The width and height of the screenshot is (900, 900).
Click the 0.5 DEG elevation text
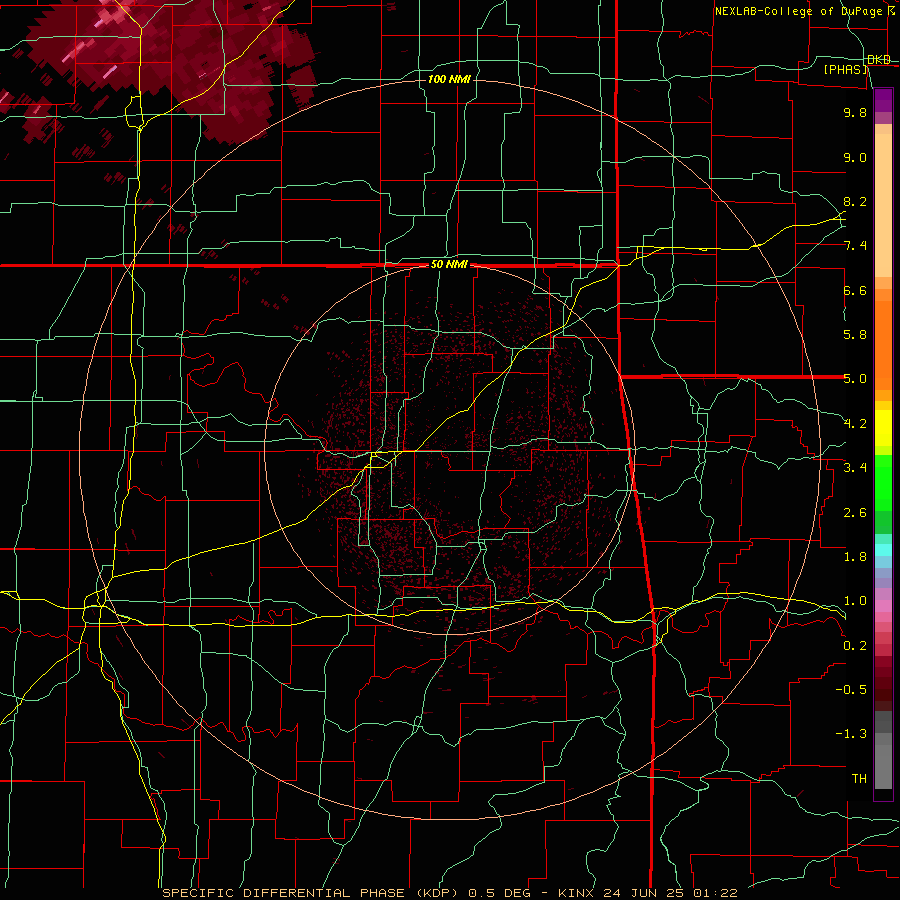(x=499, y=893)
